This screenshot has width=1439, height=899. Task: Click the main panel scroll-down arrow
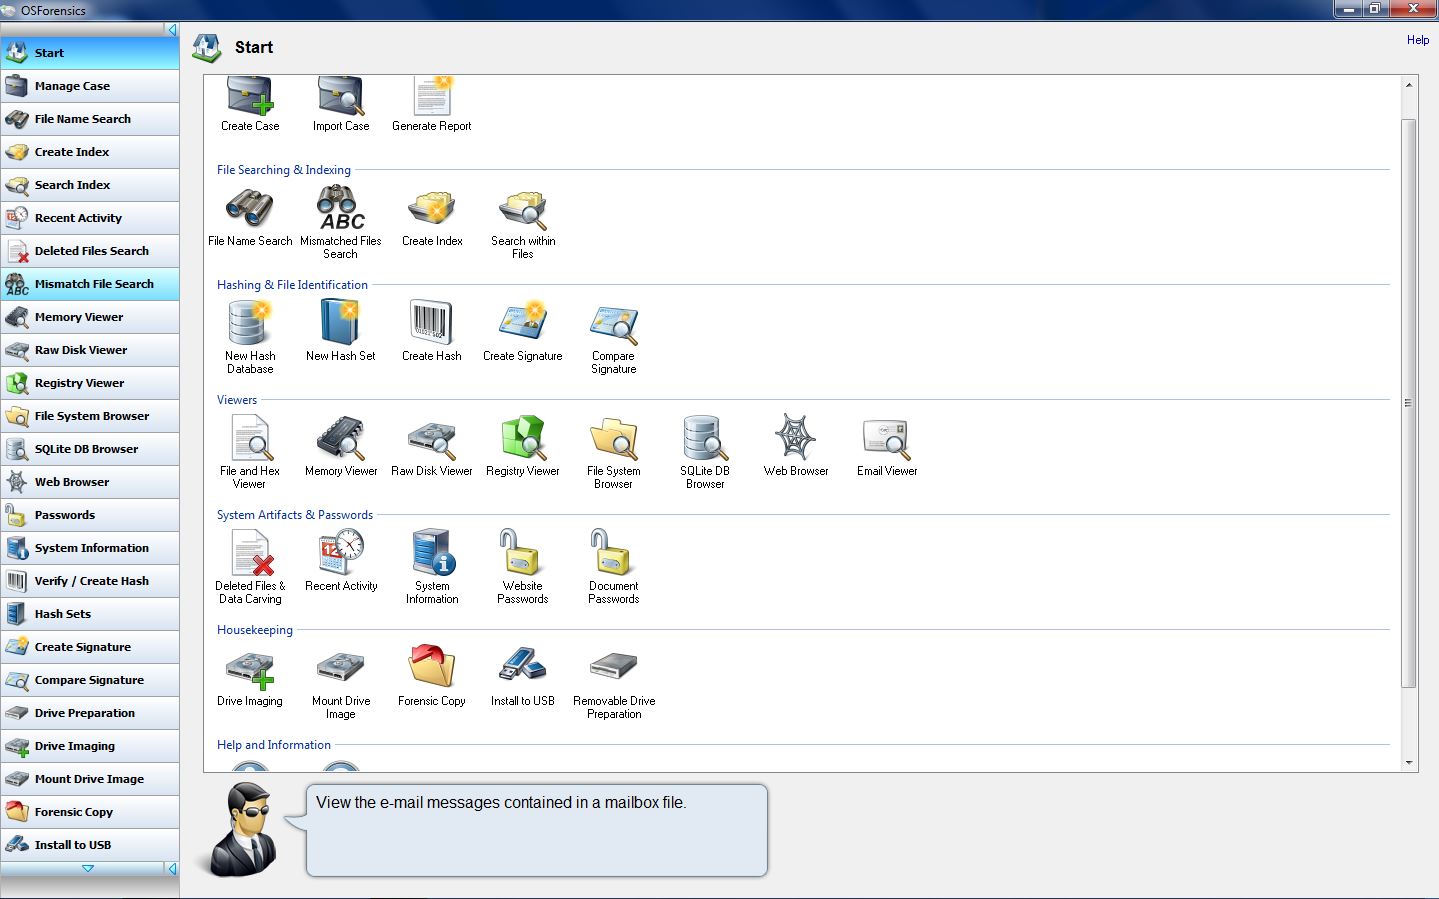click(1409, 763)
